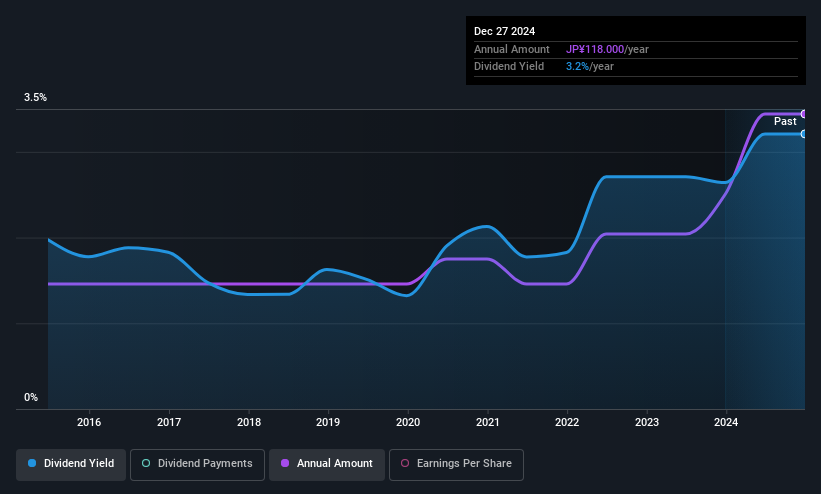Screen dimensions: 821x494
Task: Click the Dec 27 2024 tooltip date
Action: coord(504,31)
